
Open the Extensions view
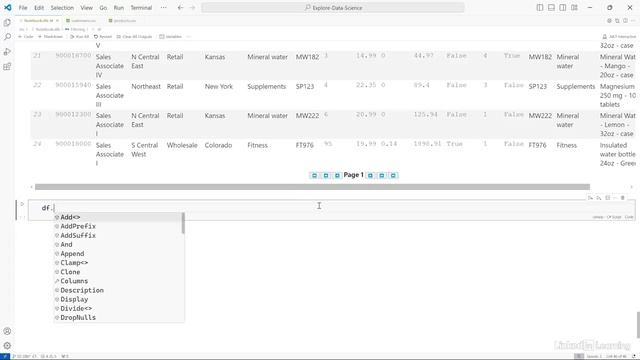point(7,67)
